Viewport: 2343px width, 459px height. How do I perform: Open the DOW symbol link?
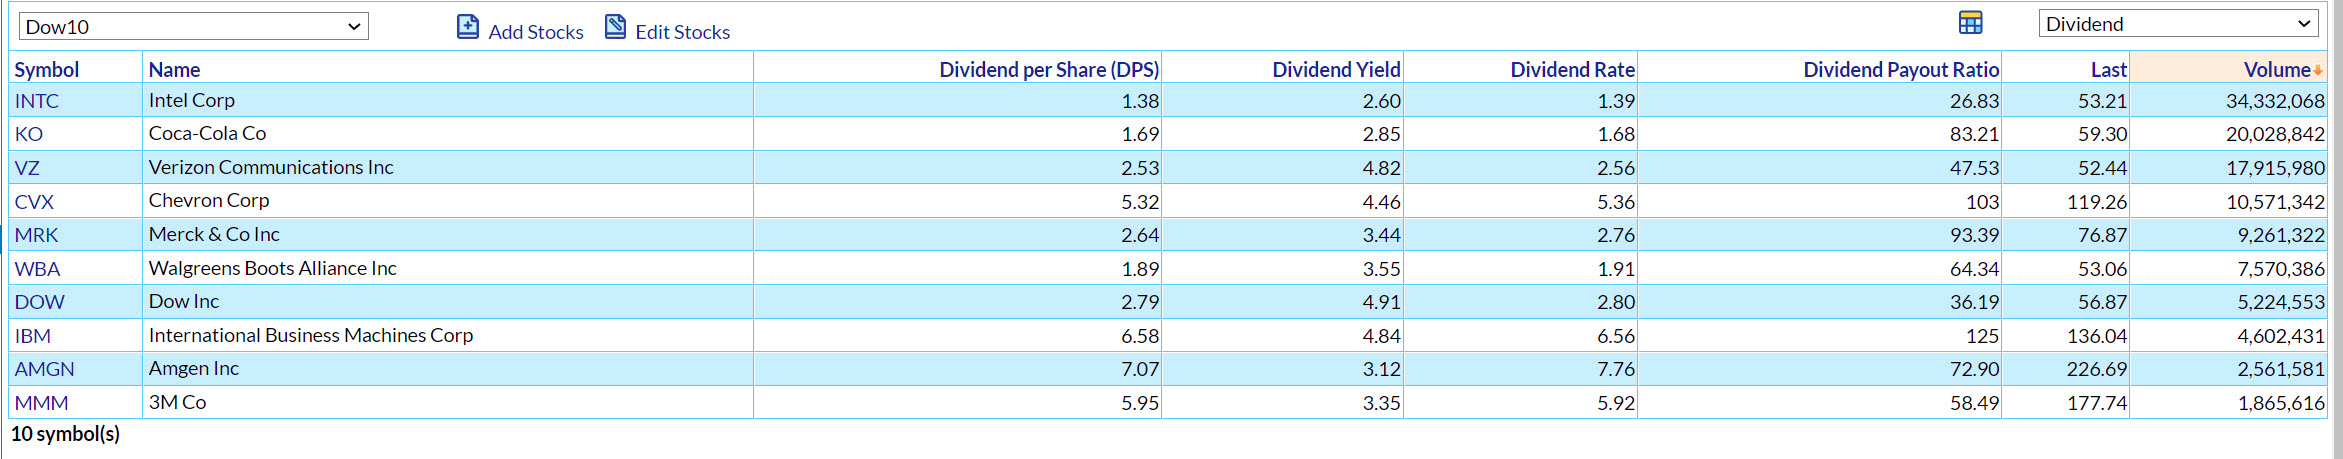click(x=40, y=302)
